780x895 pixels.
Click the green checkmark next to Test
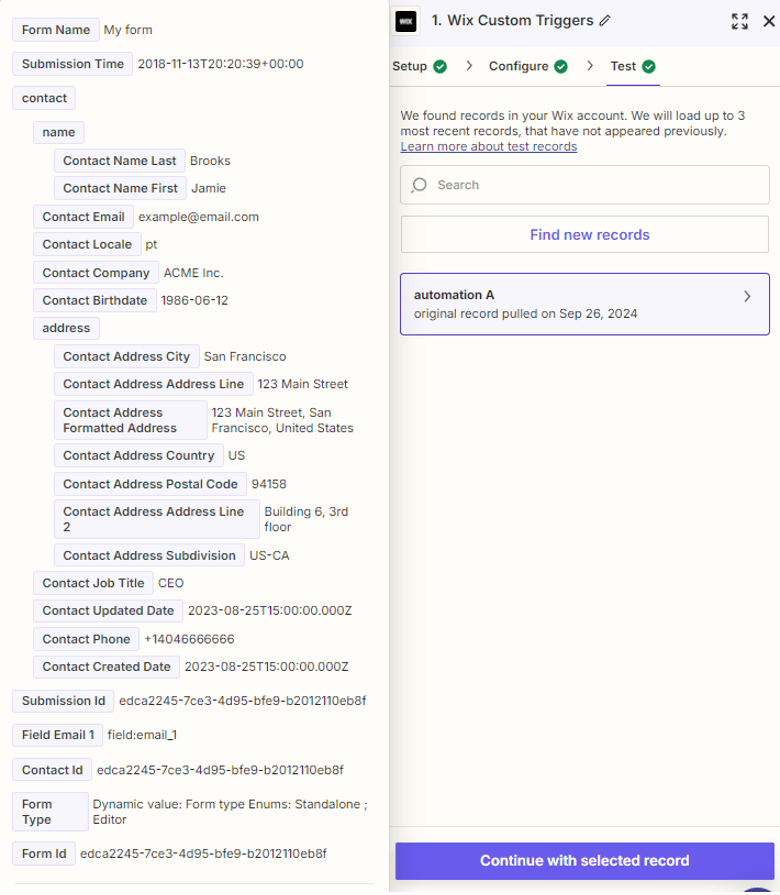click(649, 67)
